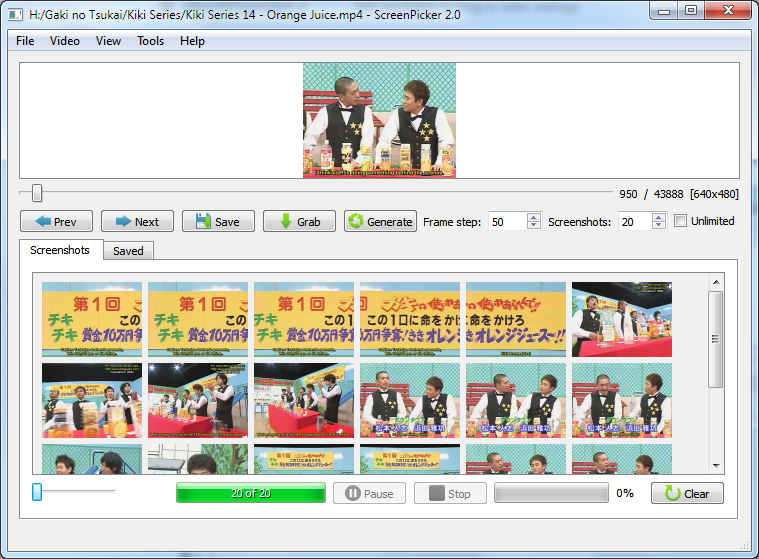
Task: Open the Help menu
Action: [192, 41]
